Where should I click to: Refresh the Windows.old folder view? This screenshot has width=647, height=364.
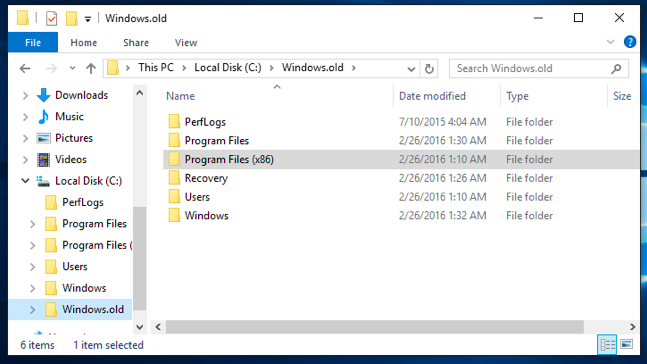point(429,69)
